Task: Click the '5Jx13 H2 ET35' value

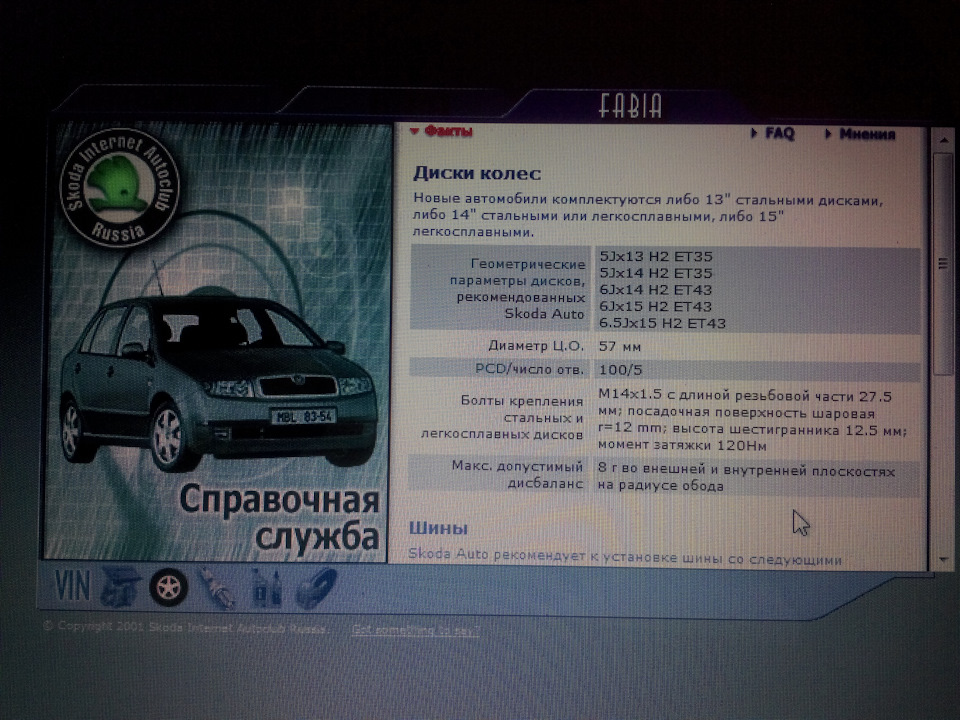Action: (x=656, y=257)
